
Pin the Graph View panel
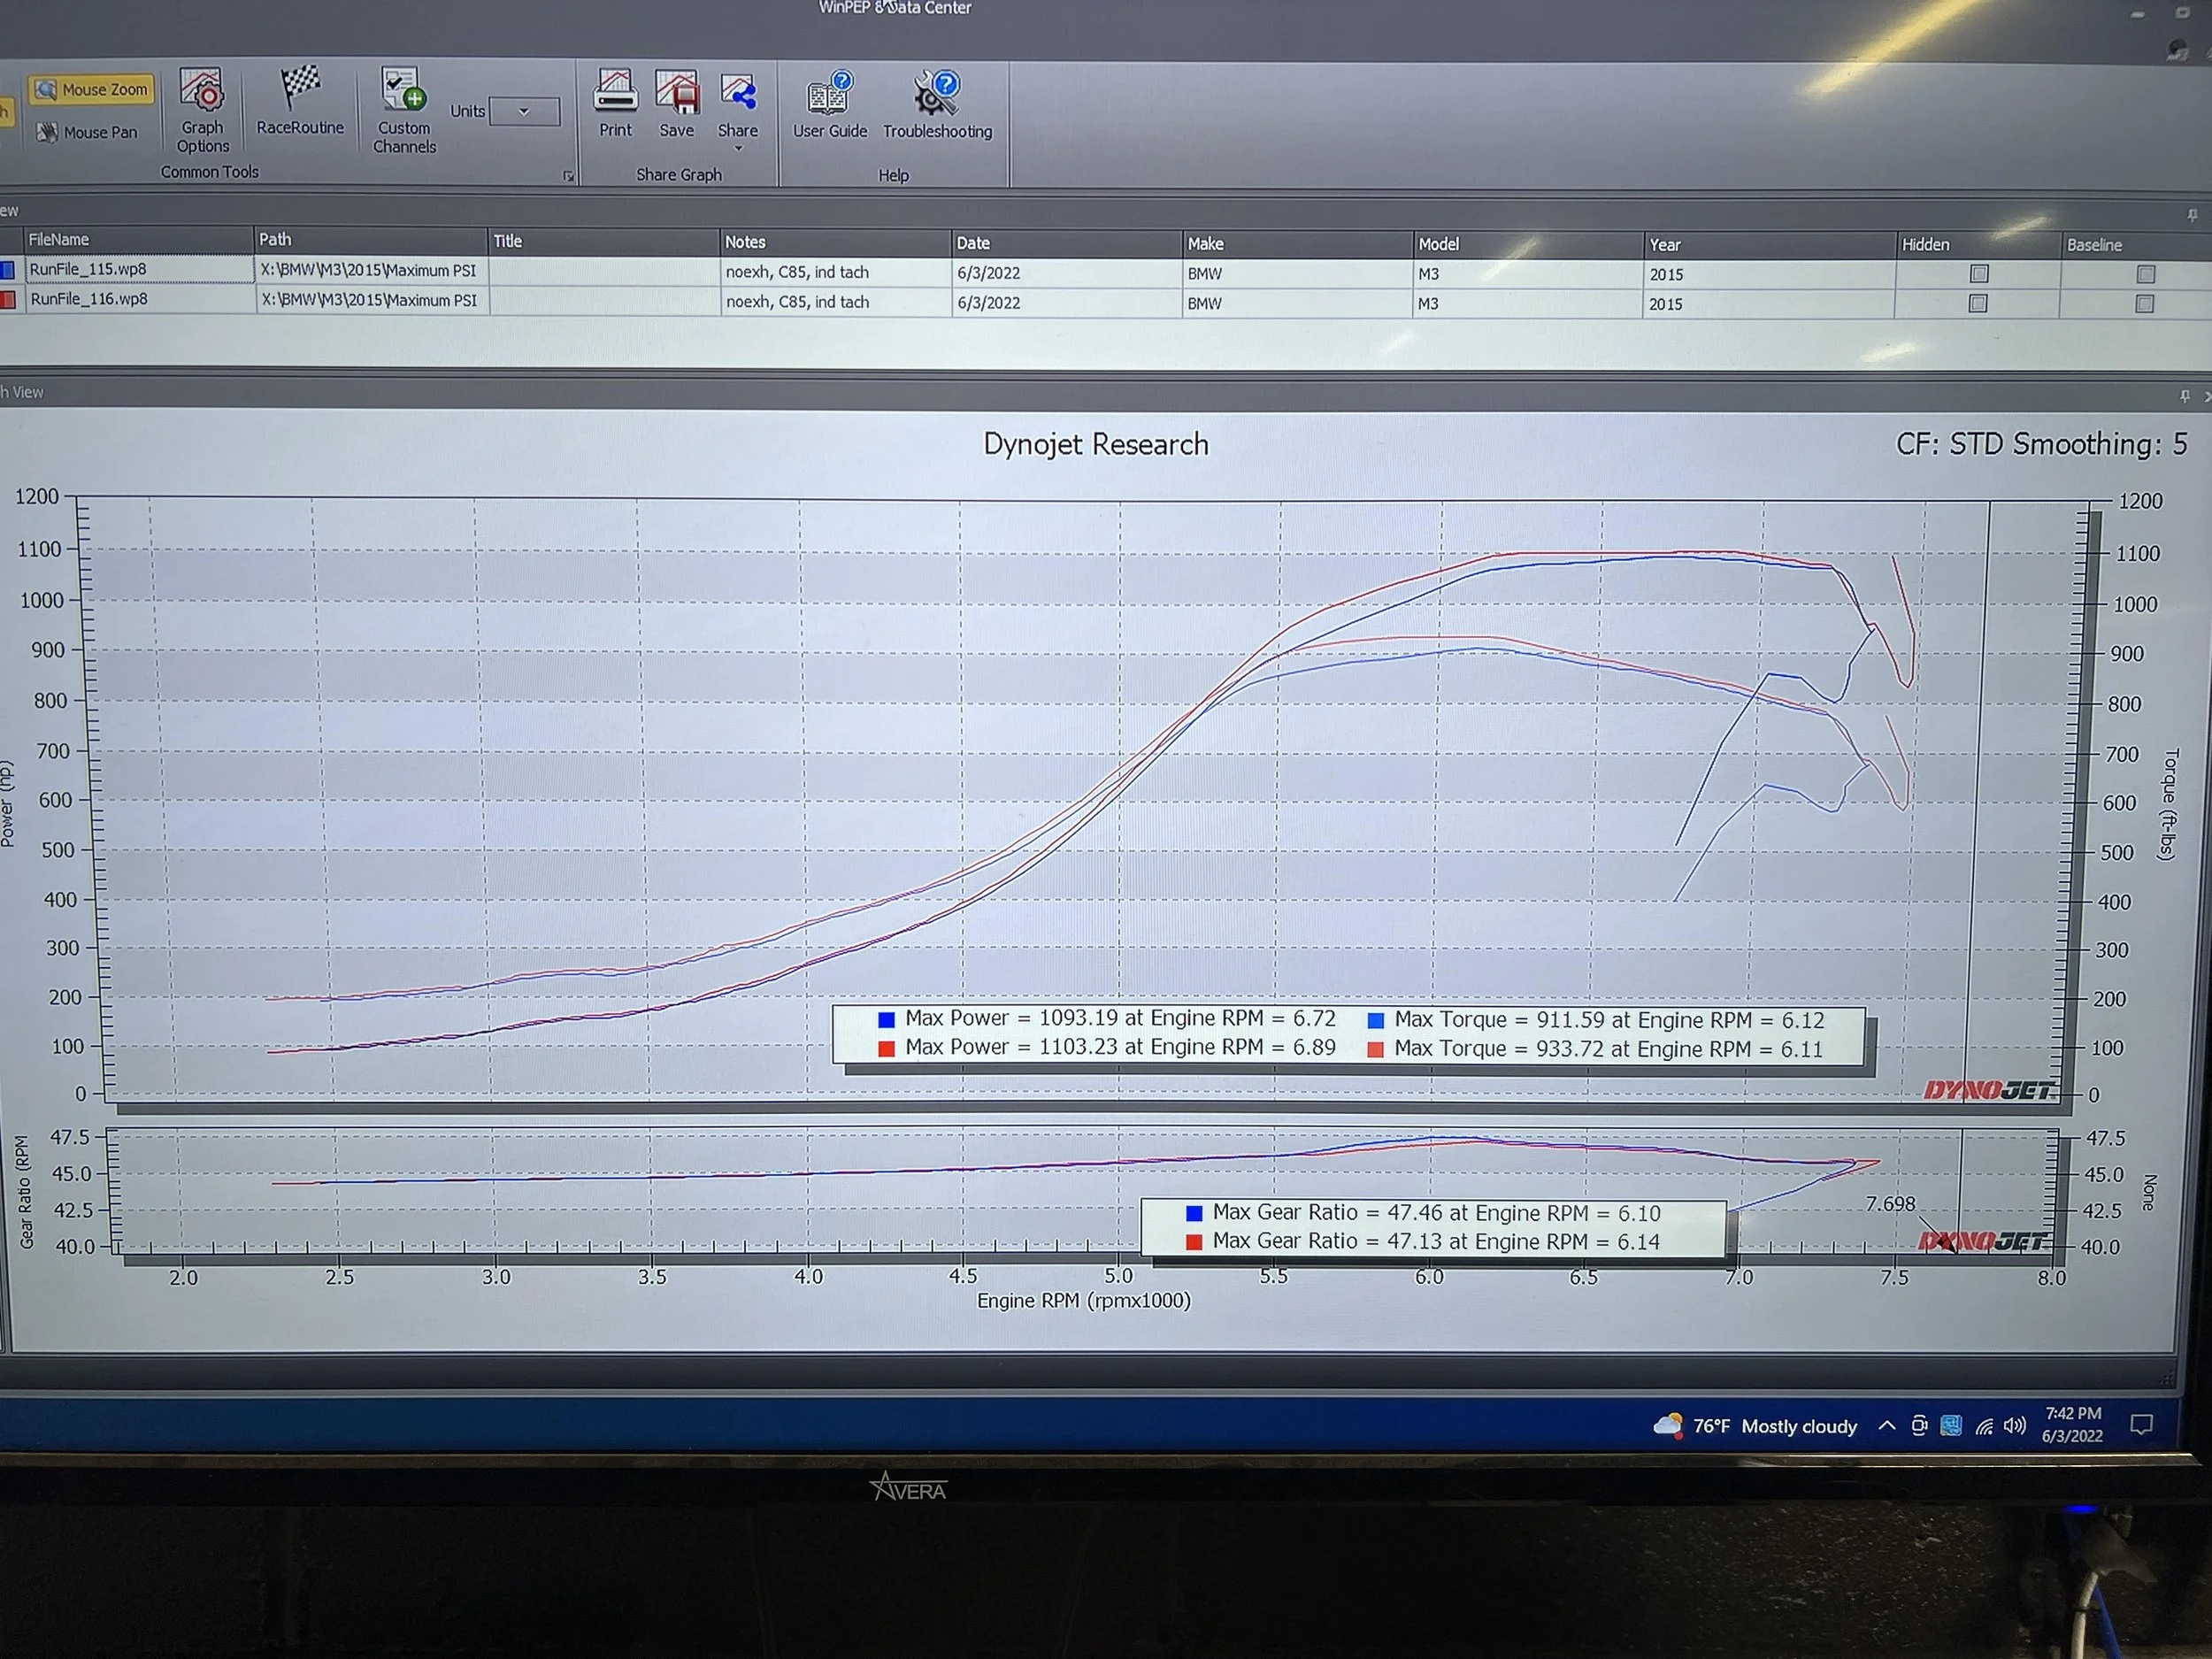(x=2184, y=397)
